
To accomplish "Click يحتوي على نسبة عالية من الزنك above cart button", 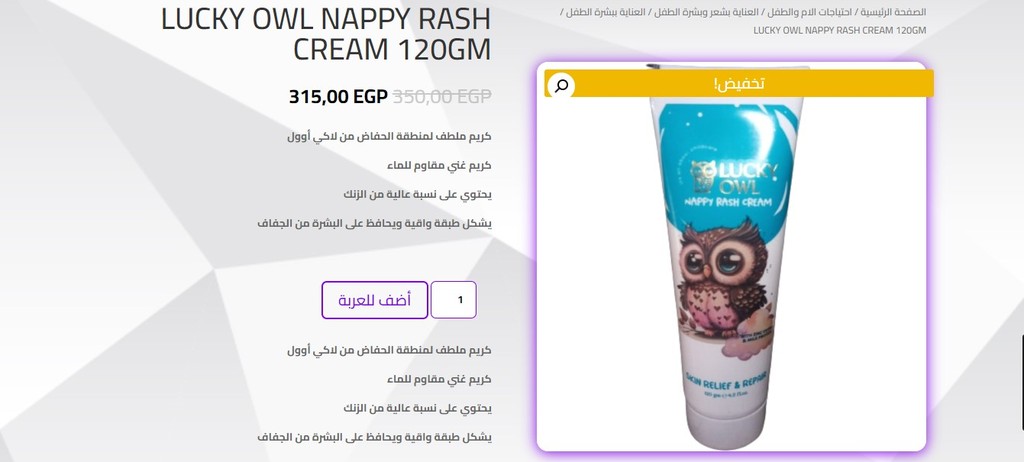I will click(417, 194).
